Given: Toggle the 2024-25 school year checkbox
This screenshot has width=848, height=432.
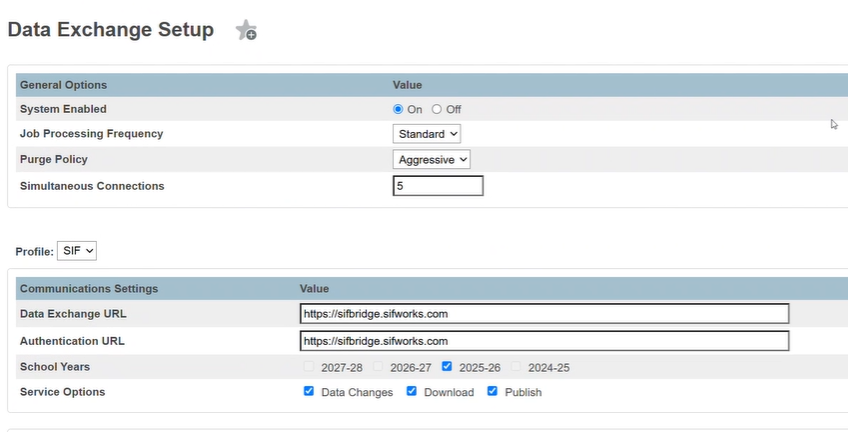Looking at the screenshot, I should [x=516, y=367].
